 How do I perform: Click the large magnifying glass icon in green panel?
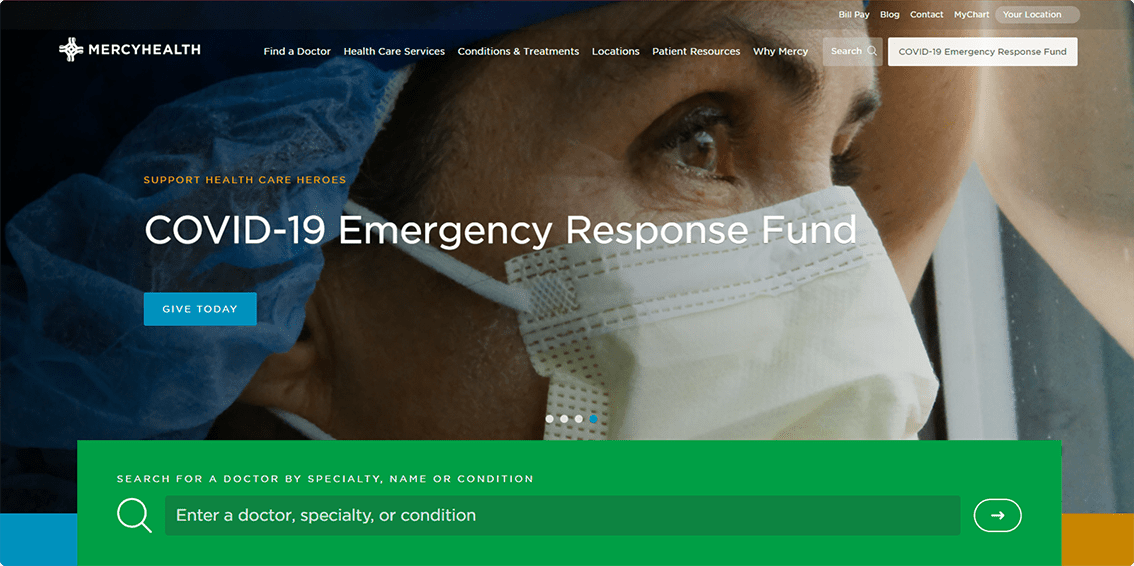[x=135, y=515]
